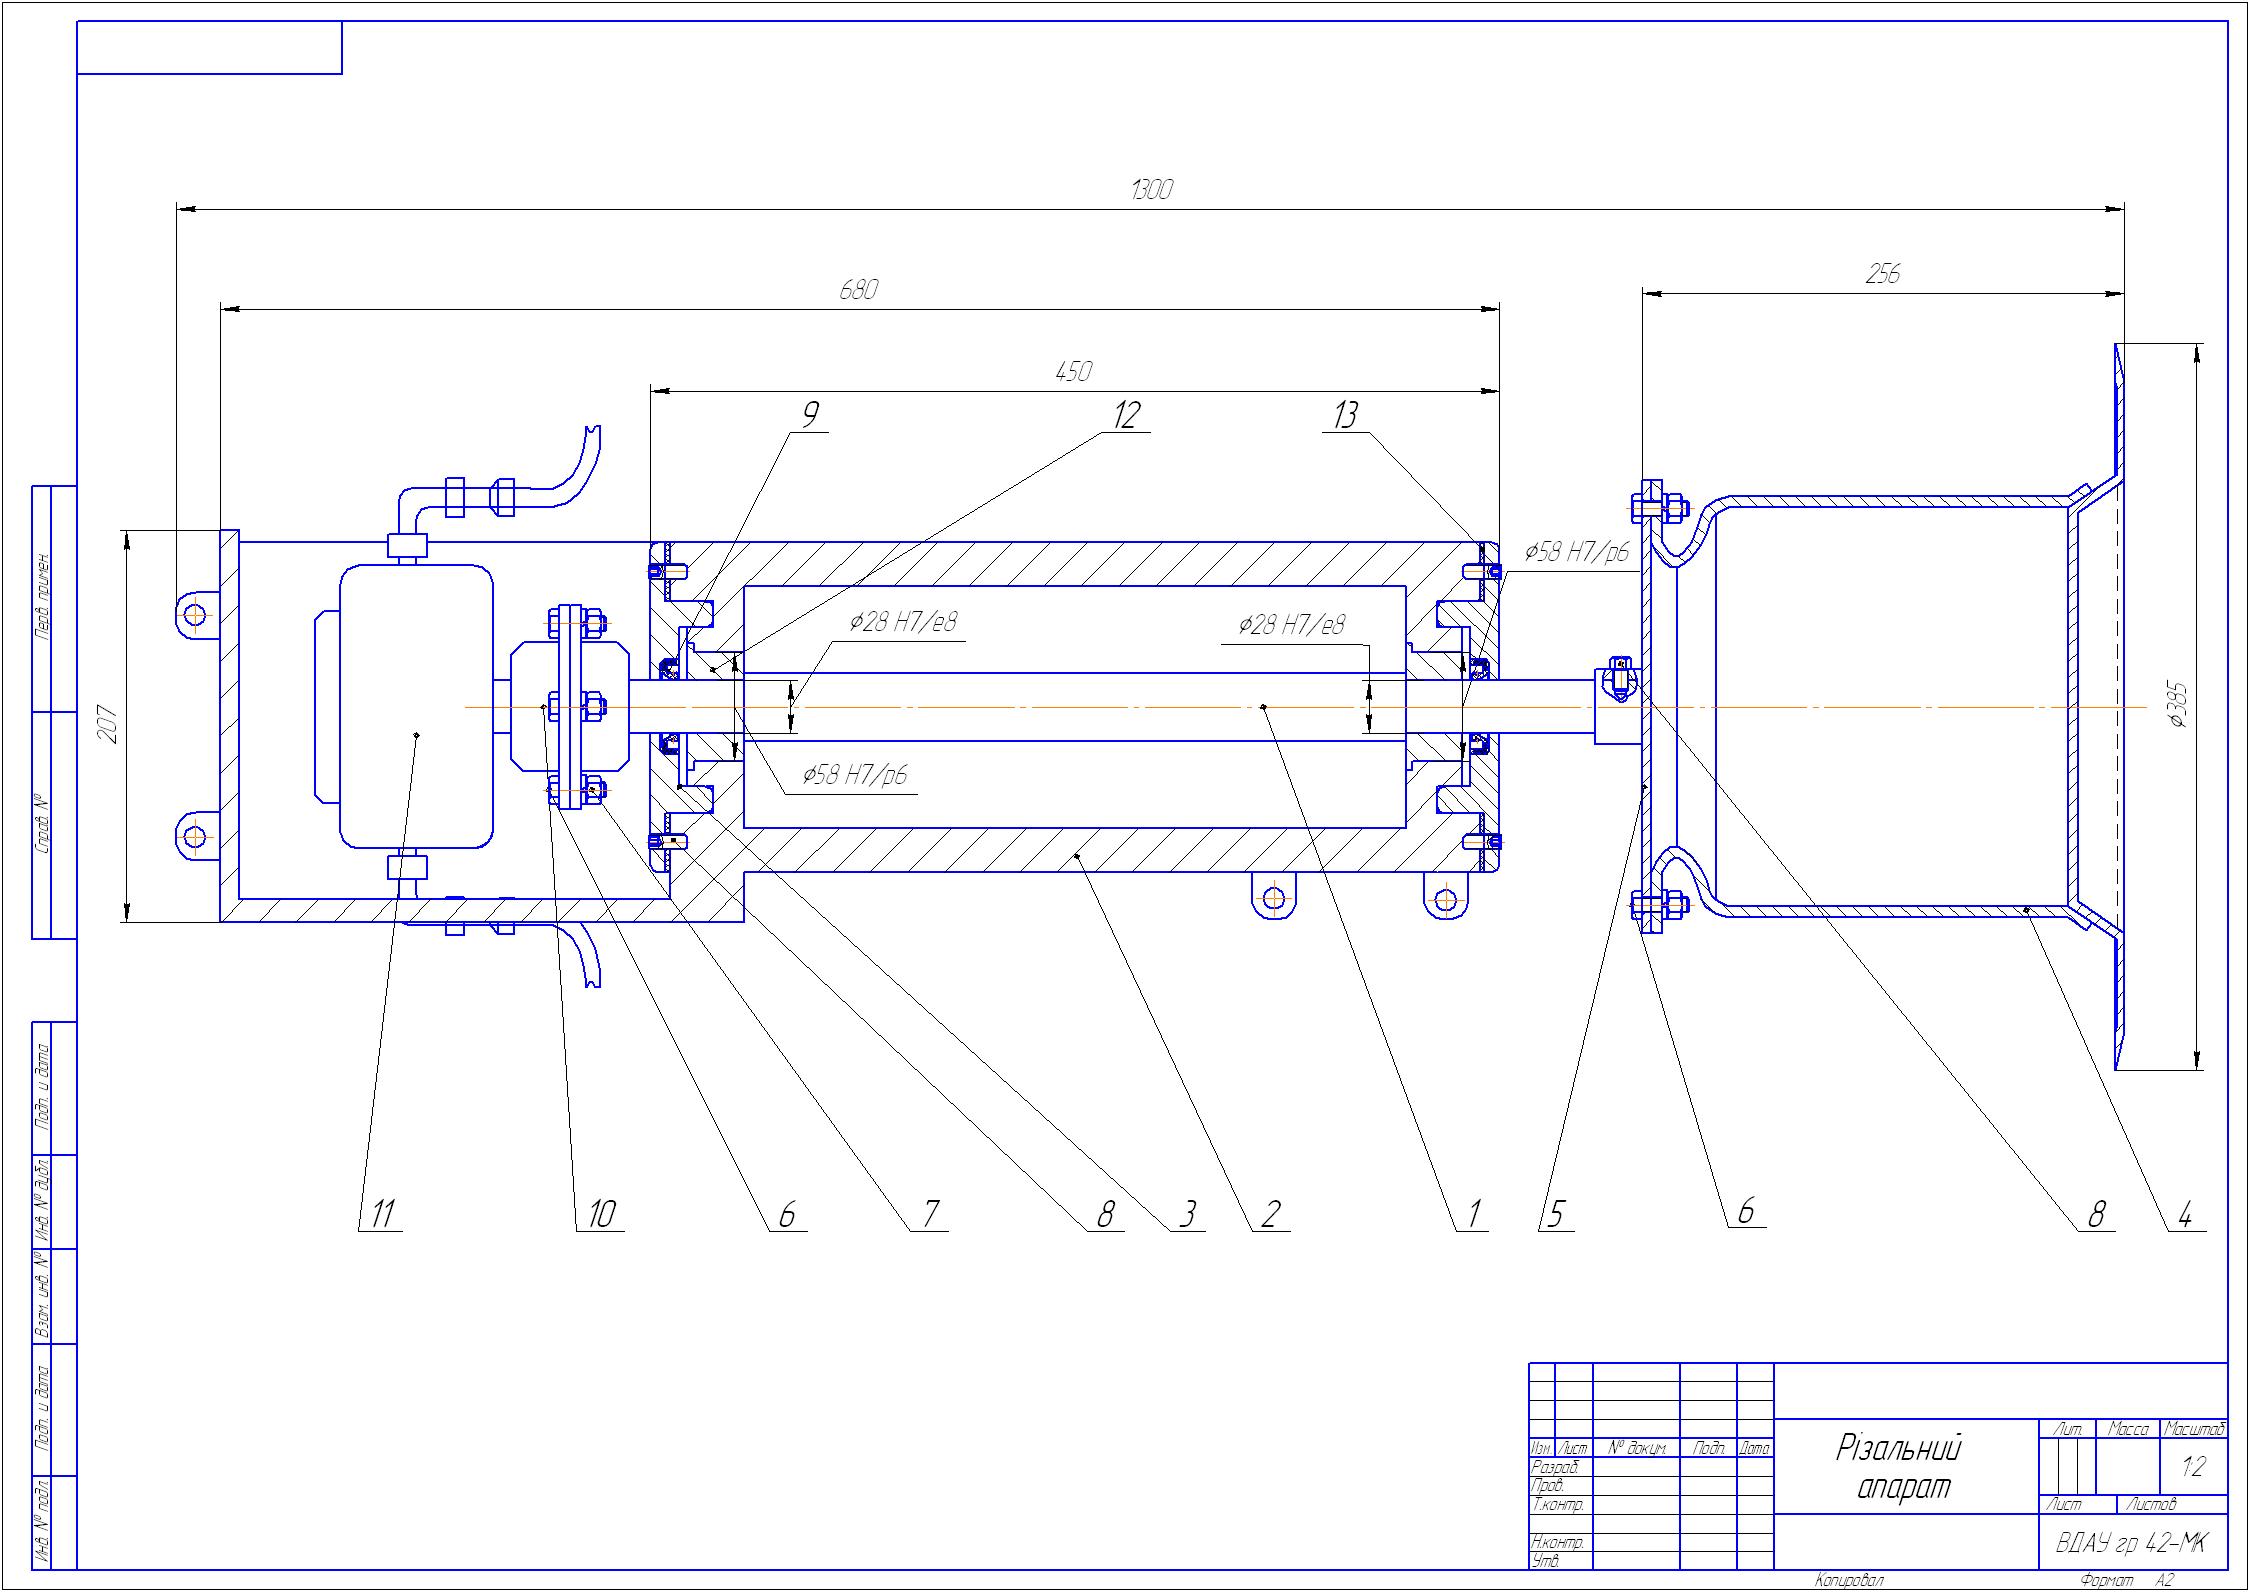Screen dimensions: 2249x1592
Task: Select the '№ докум.' column header
Action: [x=1636, y=1448]
